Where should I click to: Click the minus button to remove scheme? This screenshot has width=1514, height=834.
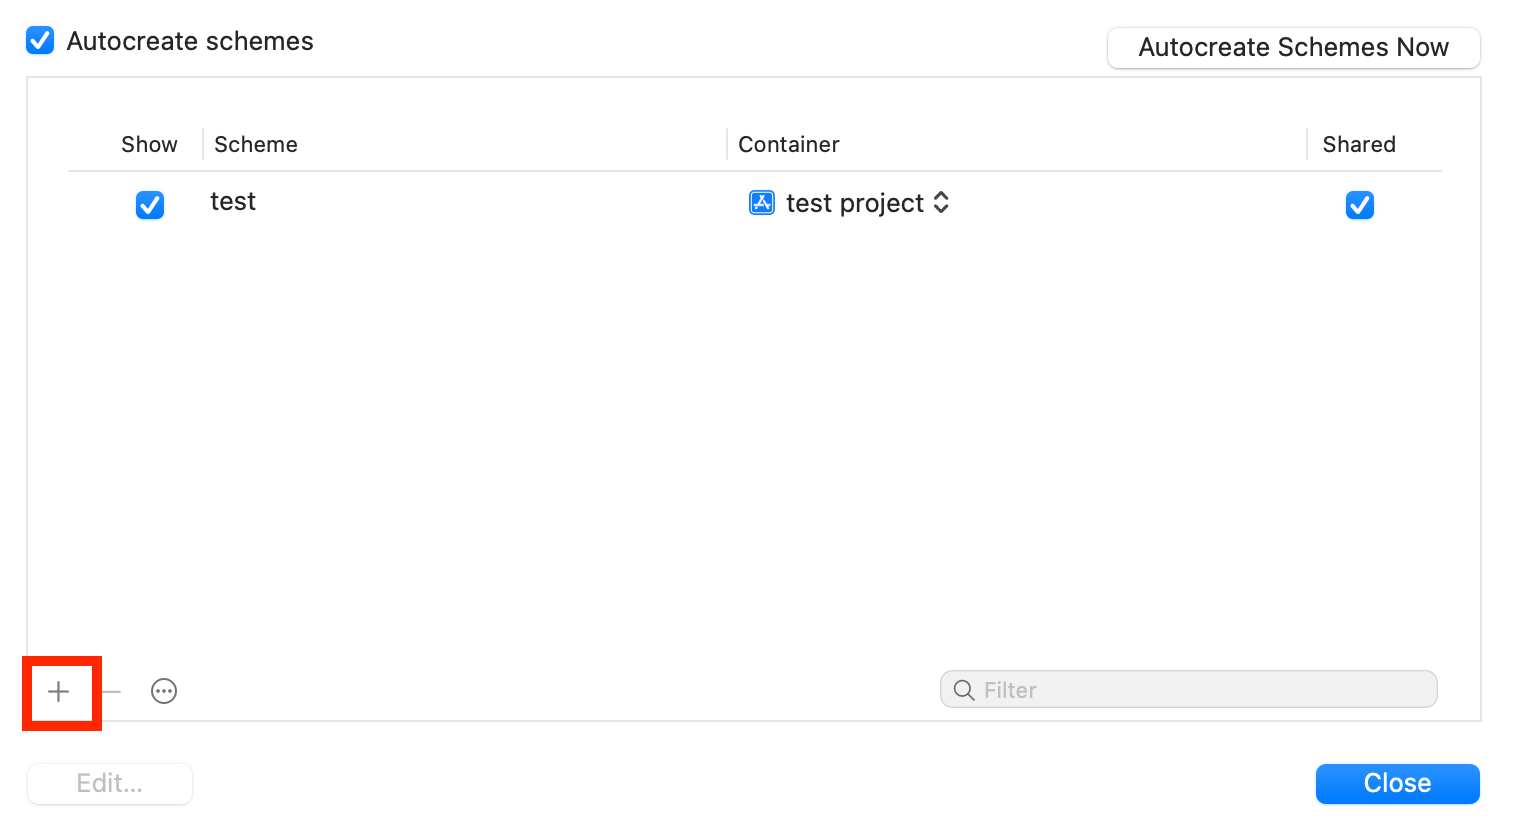(x=111, y=691)
